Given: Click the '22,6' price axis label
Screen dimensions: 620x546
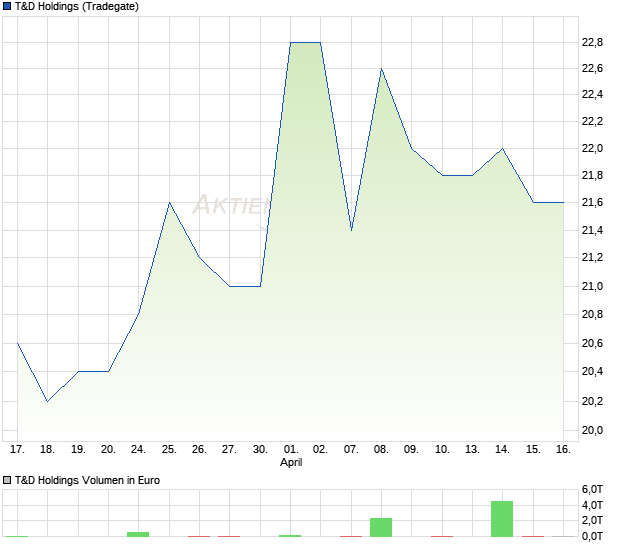Looking at the screenshot, I should (592, 68).
